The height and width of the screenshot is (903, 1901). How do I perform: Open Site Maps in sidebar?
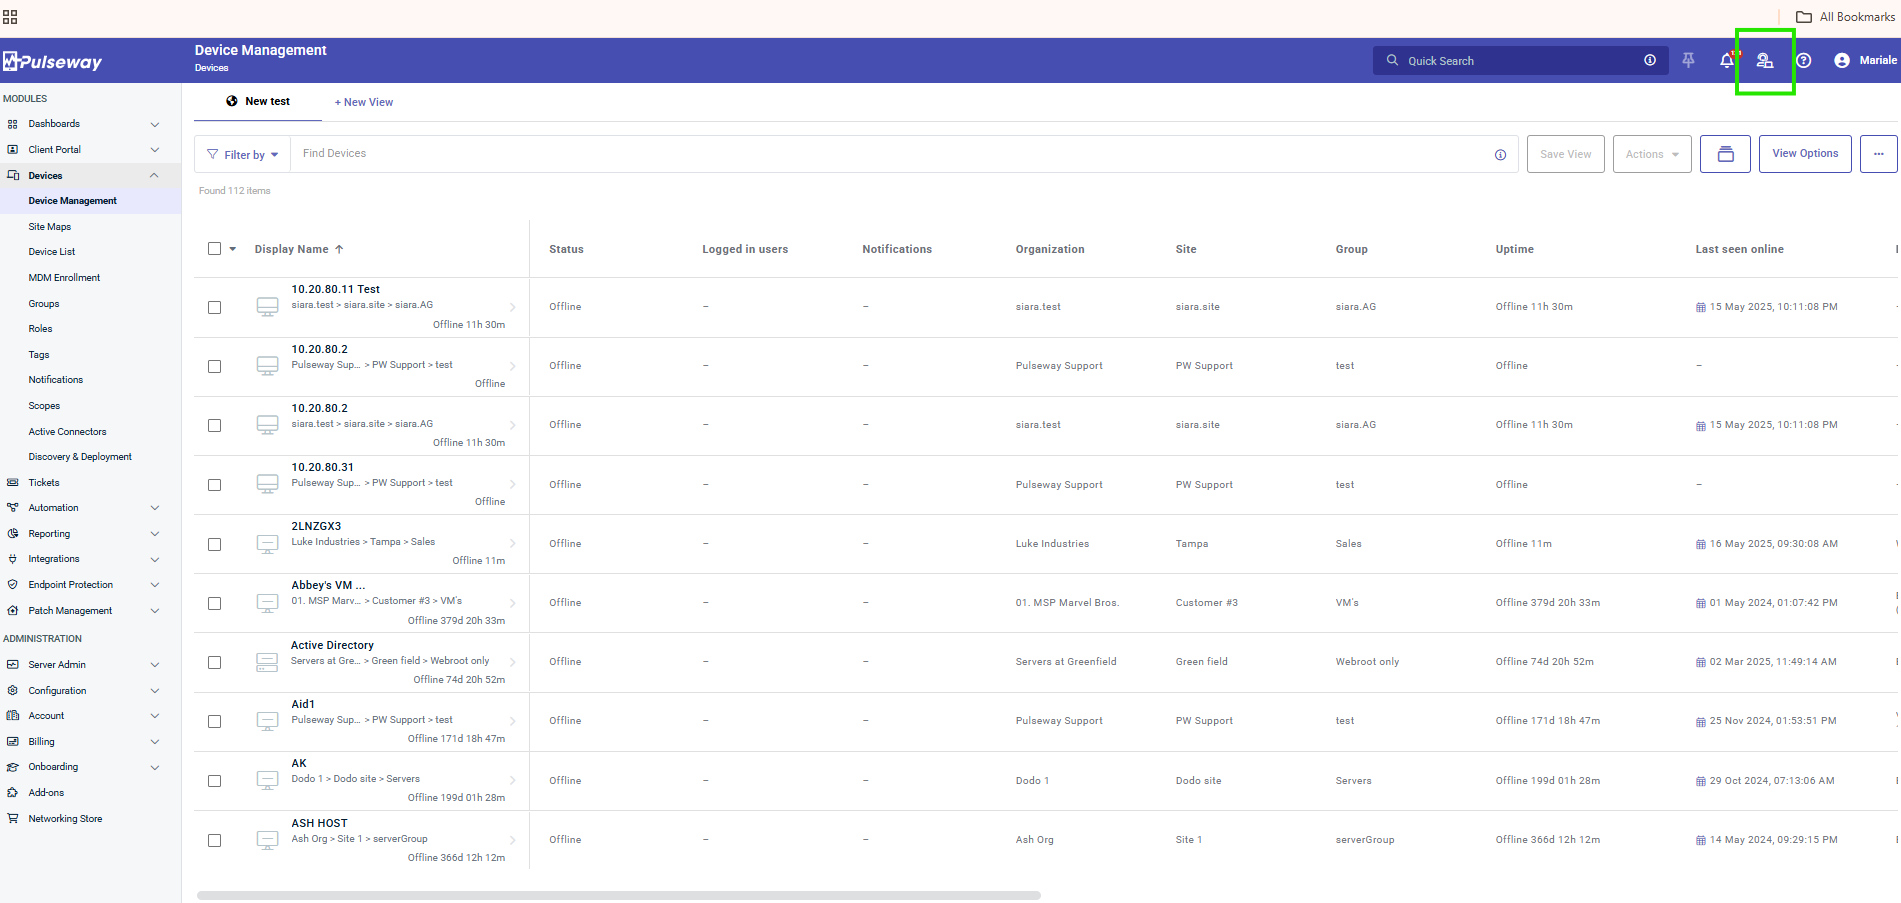click(50, 227)
